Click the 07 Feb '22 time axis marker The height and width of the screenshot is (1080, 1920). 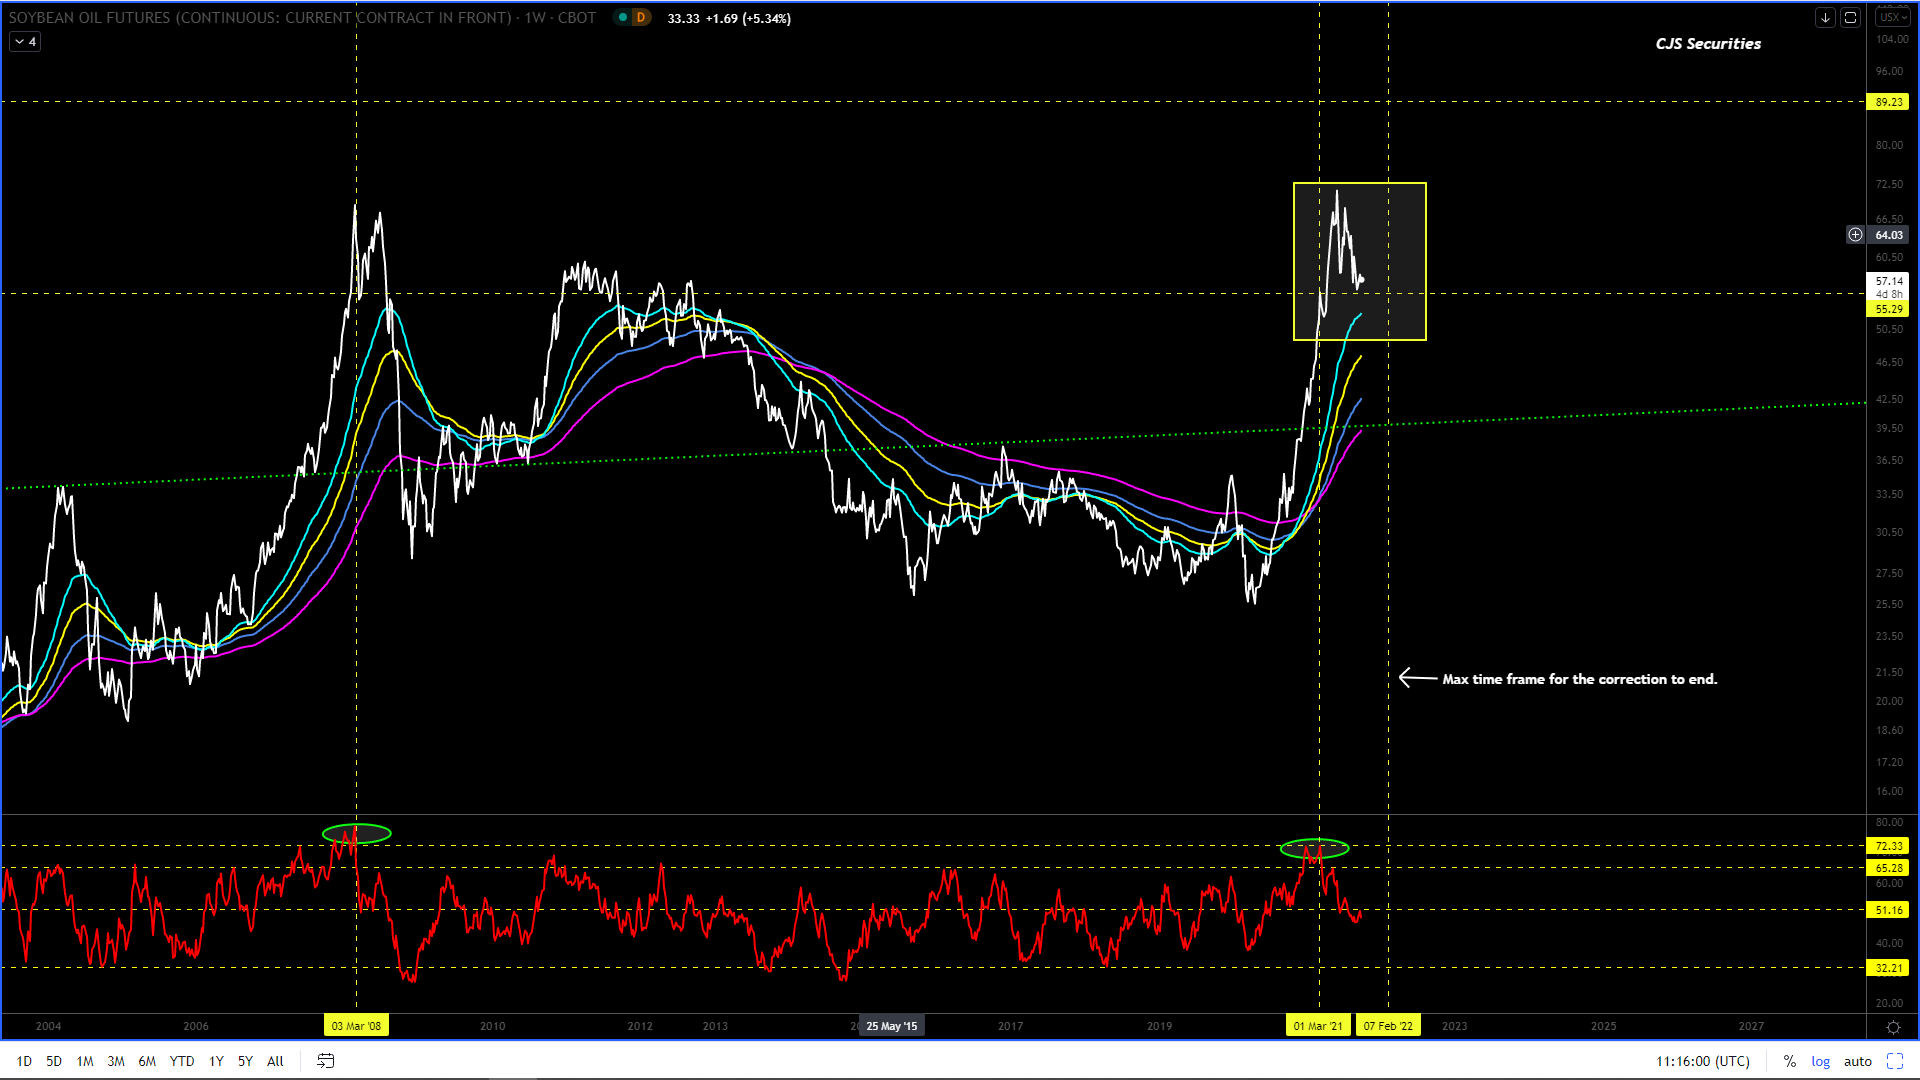tap(1388, 1026)
